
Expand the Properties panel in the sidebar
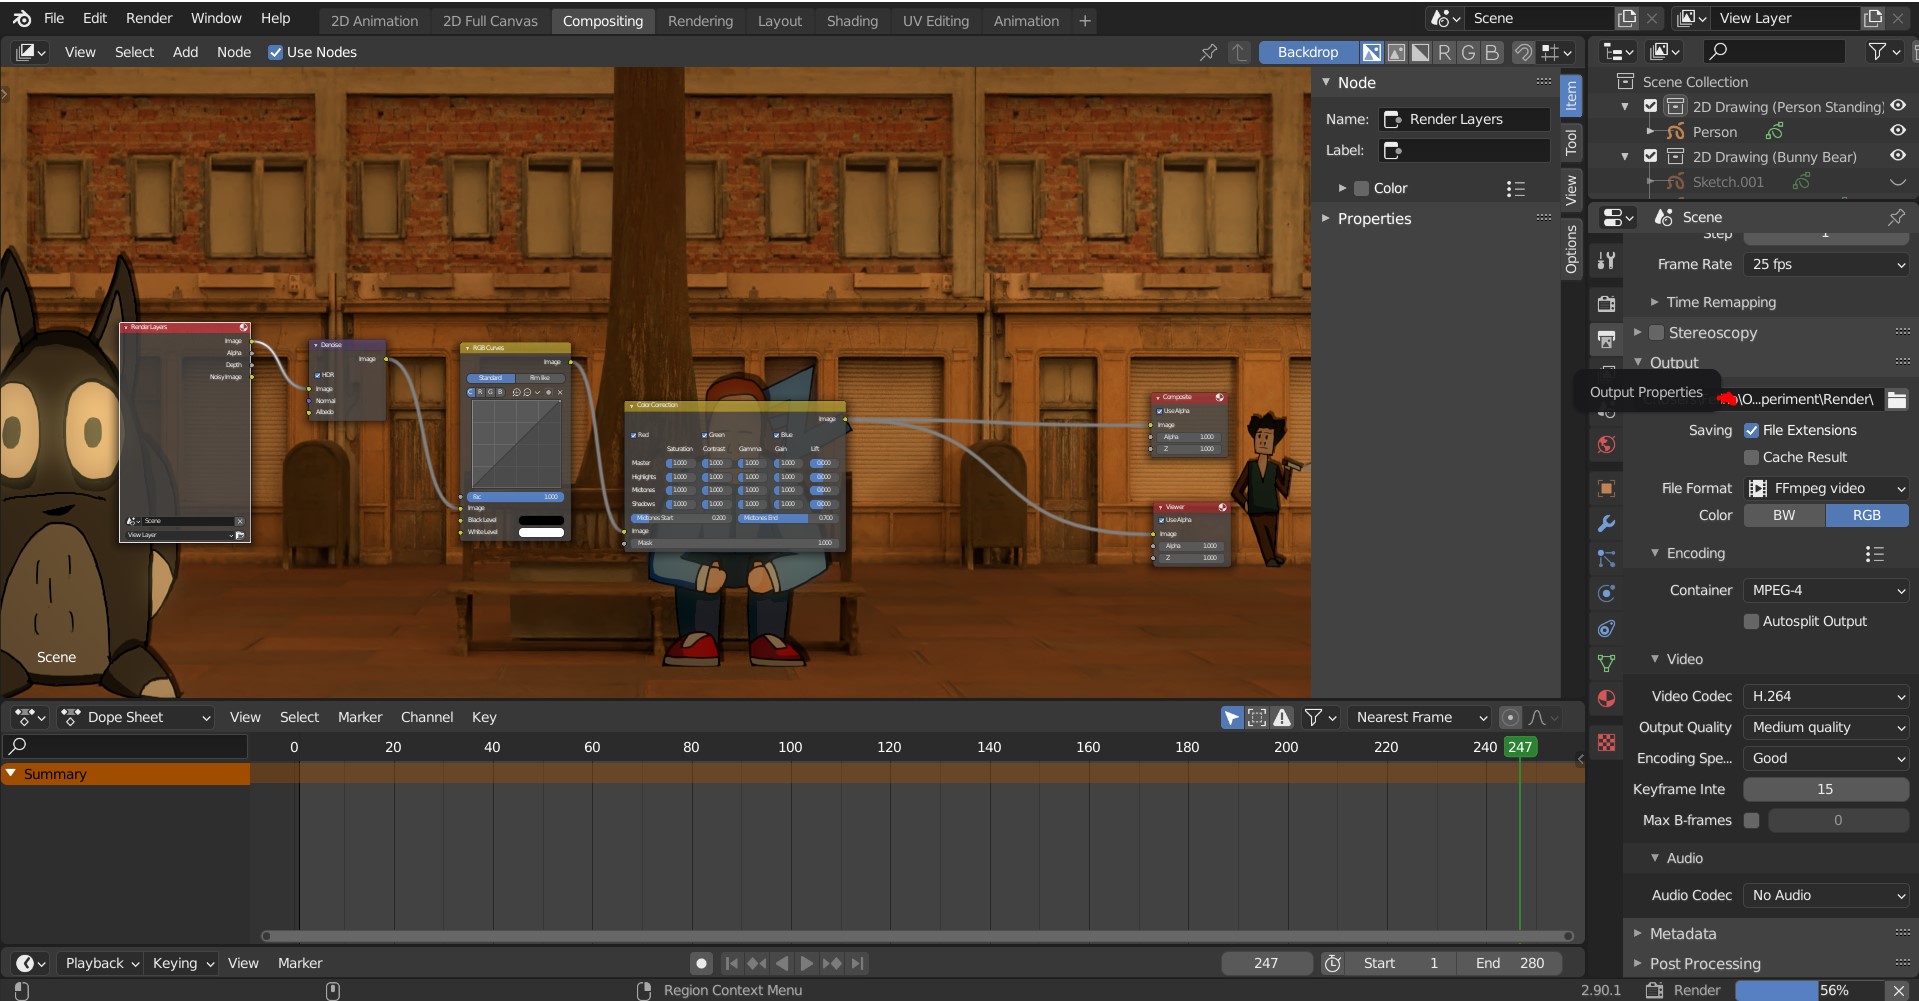click(x=1374, y=218)
